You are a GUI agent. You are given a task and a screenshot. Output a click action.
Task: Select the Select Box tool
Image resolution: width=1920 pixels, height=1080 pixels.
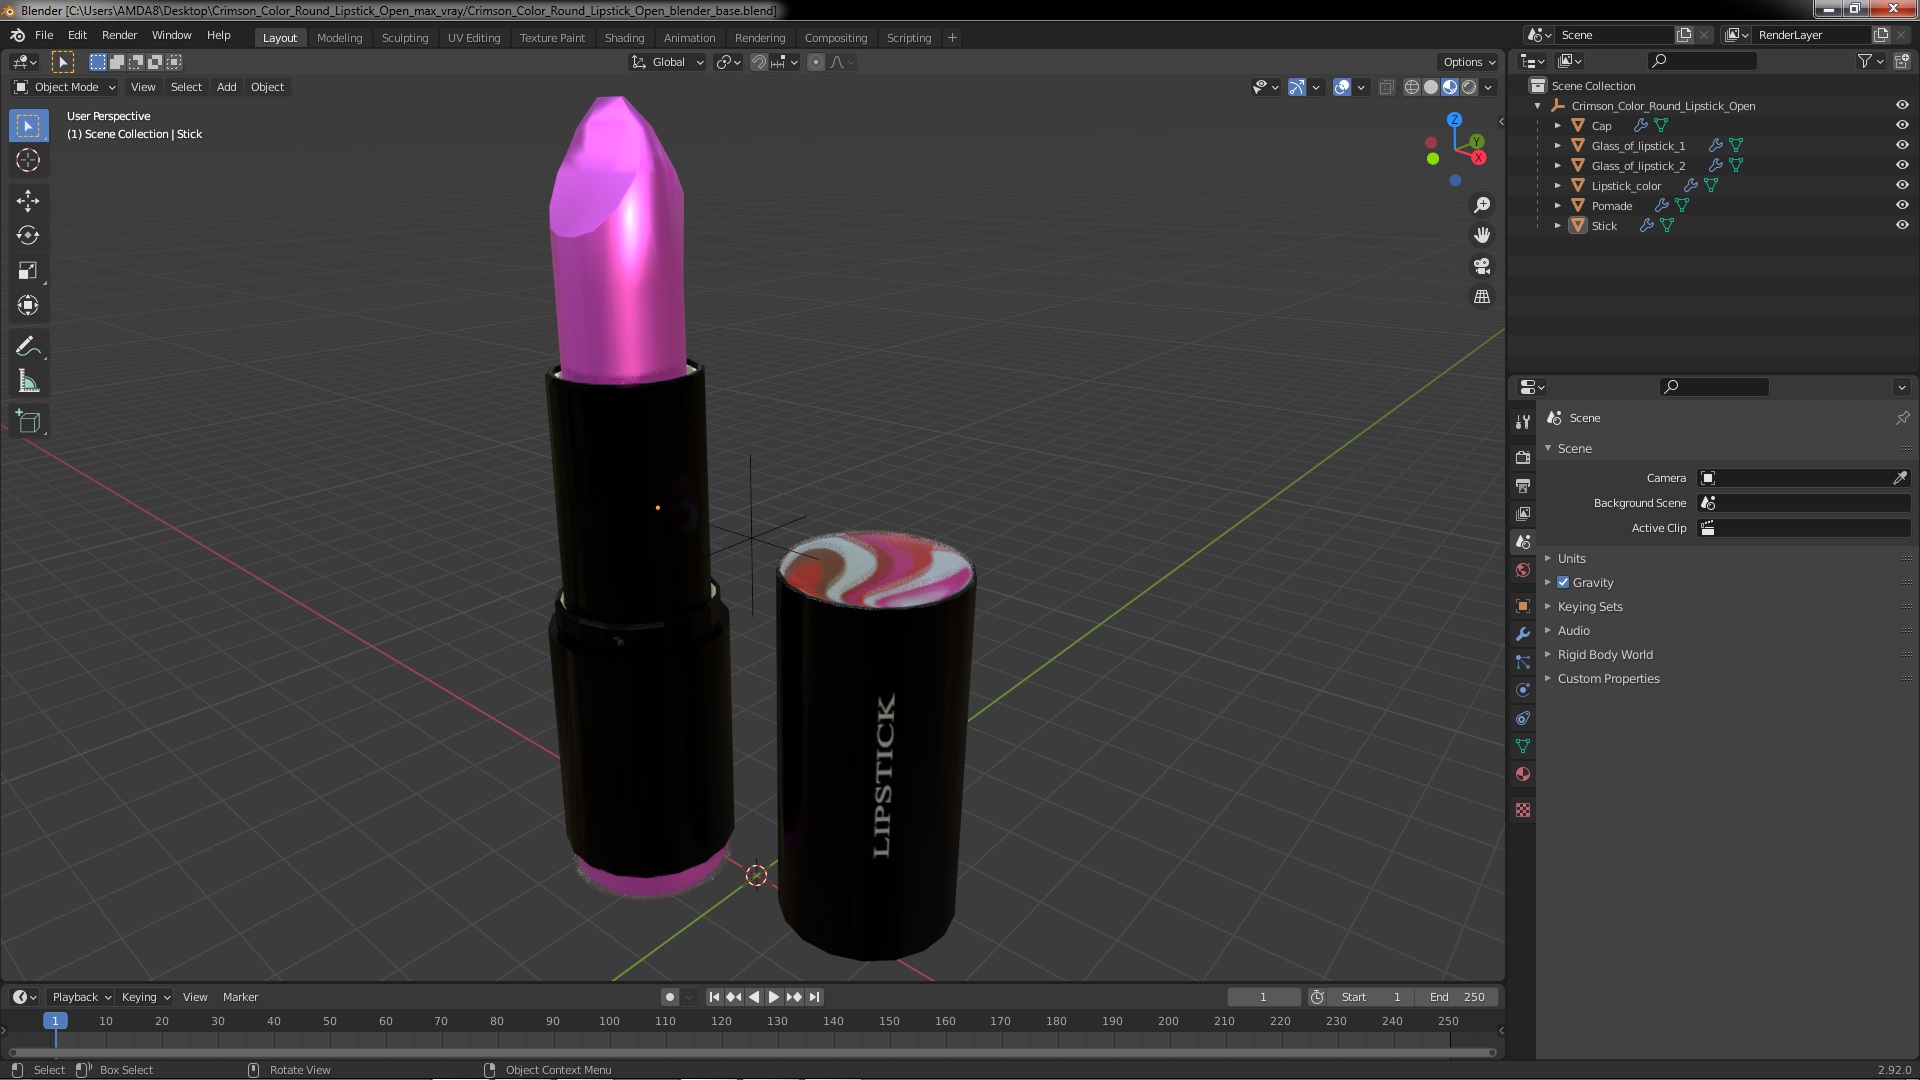click(x=28, y=126)
